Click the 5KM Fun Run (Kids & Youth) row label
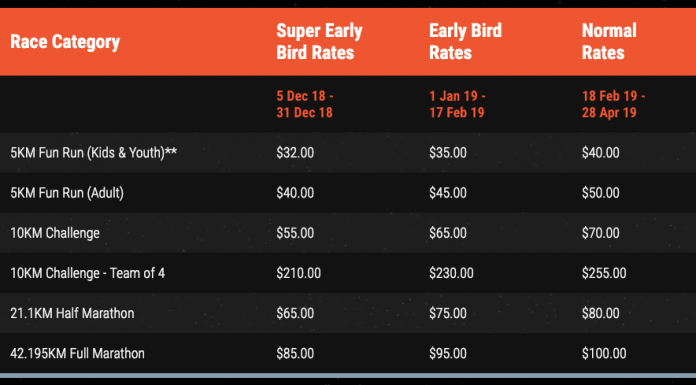The image size is (696, 385). pyautogui.click(x=94, y=153)
